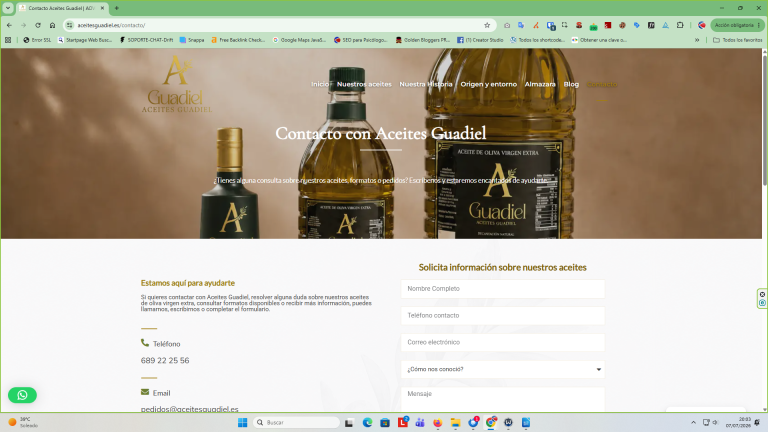Open 'Nuestra Historia' menu item
The height and width of the screenshot is (432, 768).
tap(426, 84)
